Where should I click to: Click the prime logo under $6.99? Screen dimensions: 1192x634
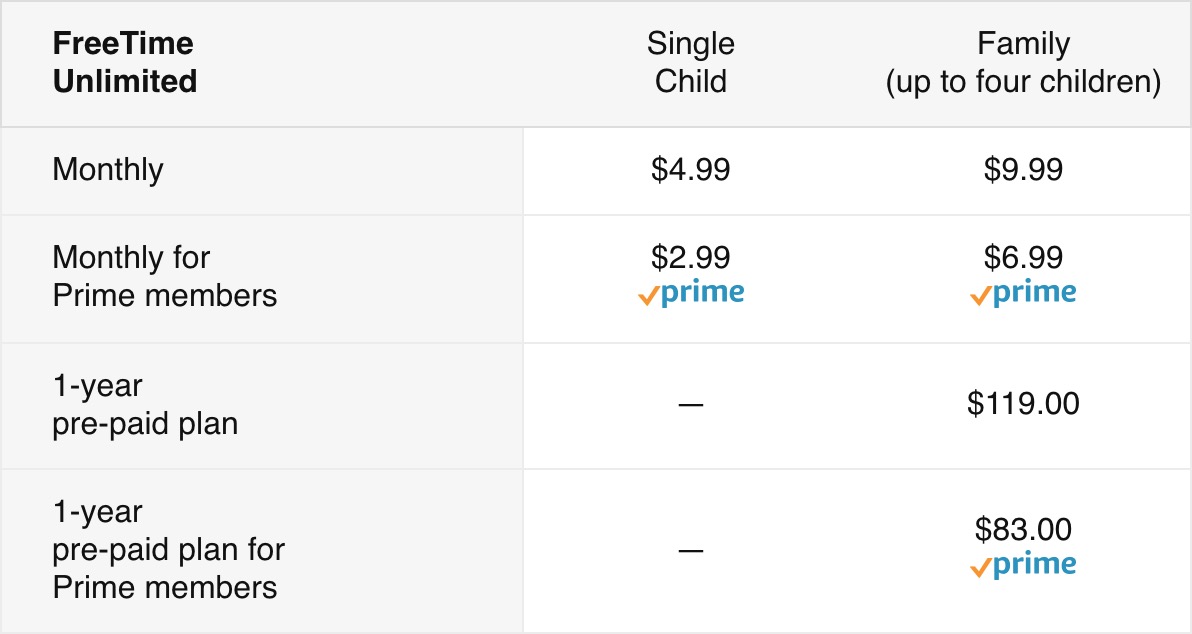tap(1023, 293)
